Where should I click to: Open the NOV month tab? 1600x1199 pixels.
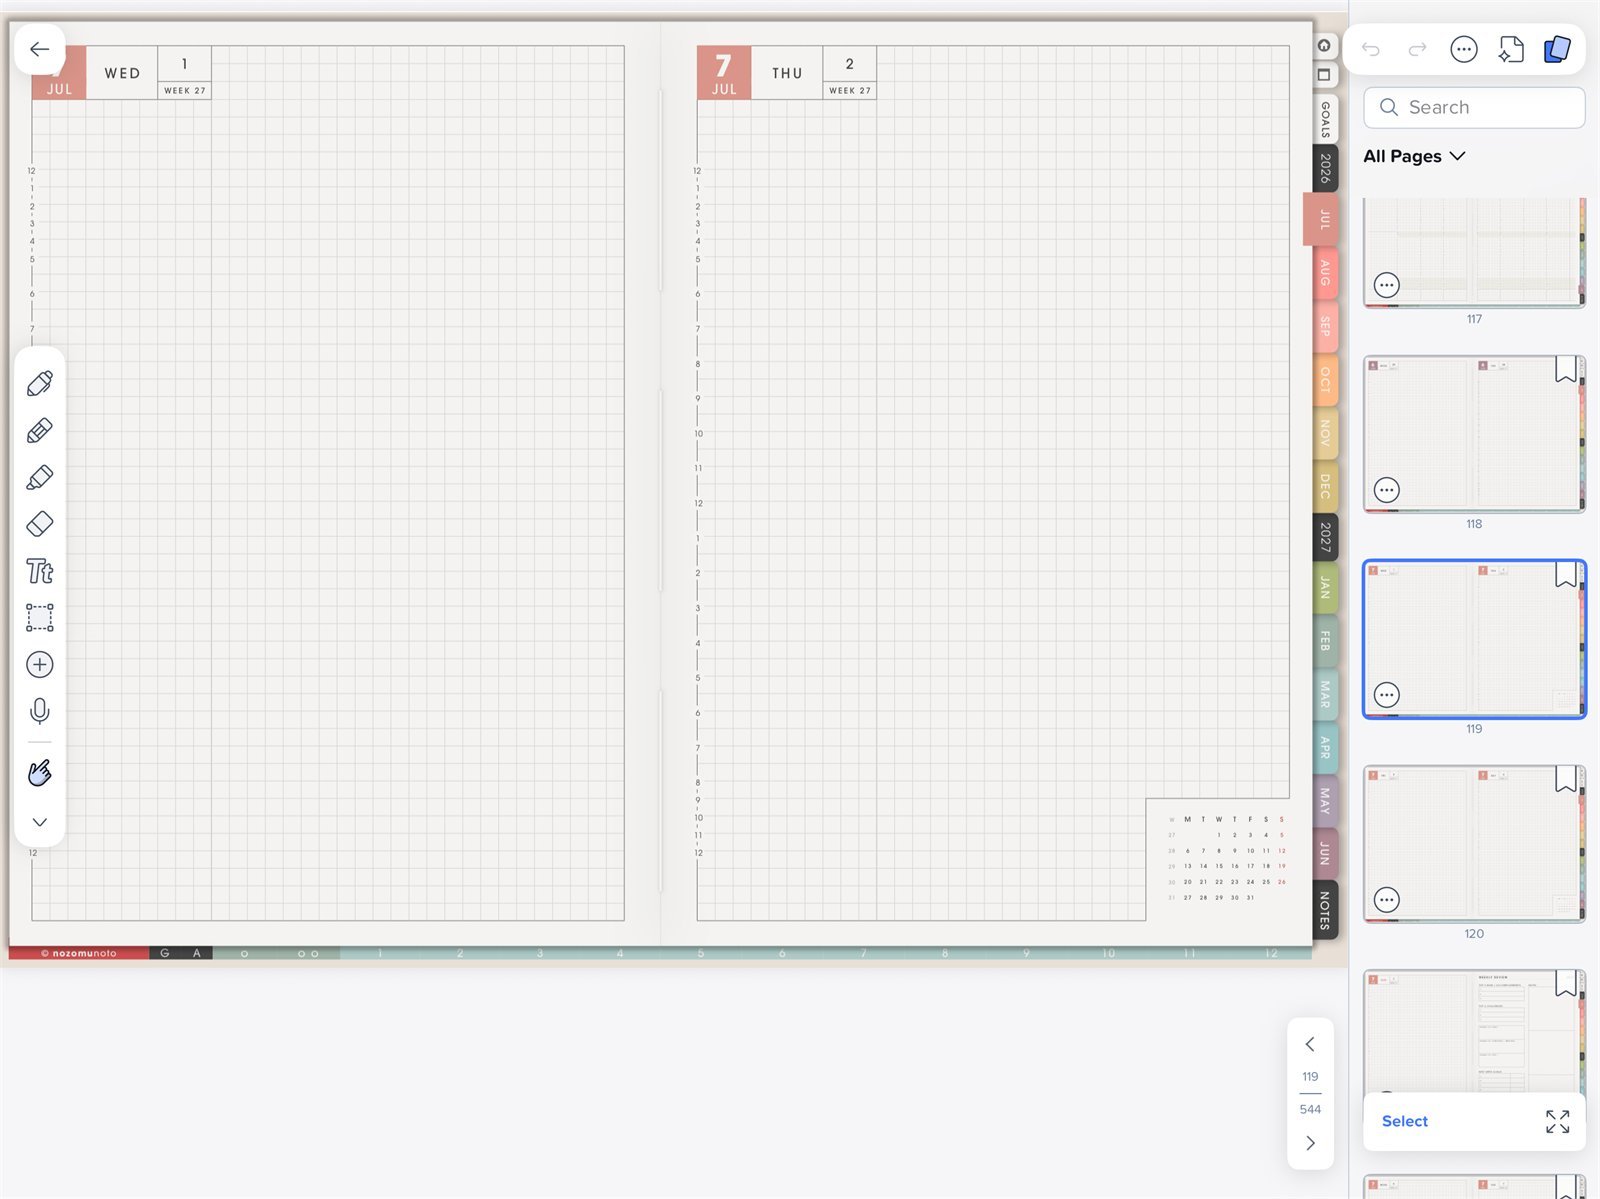click(1325, 433)
